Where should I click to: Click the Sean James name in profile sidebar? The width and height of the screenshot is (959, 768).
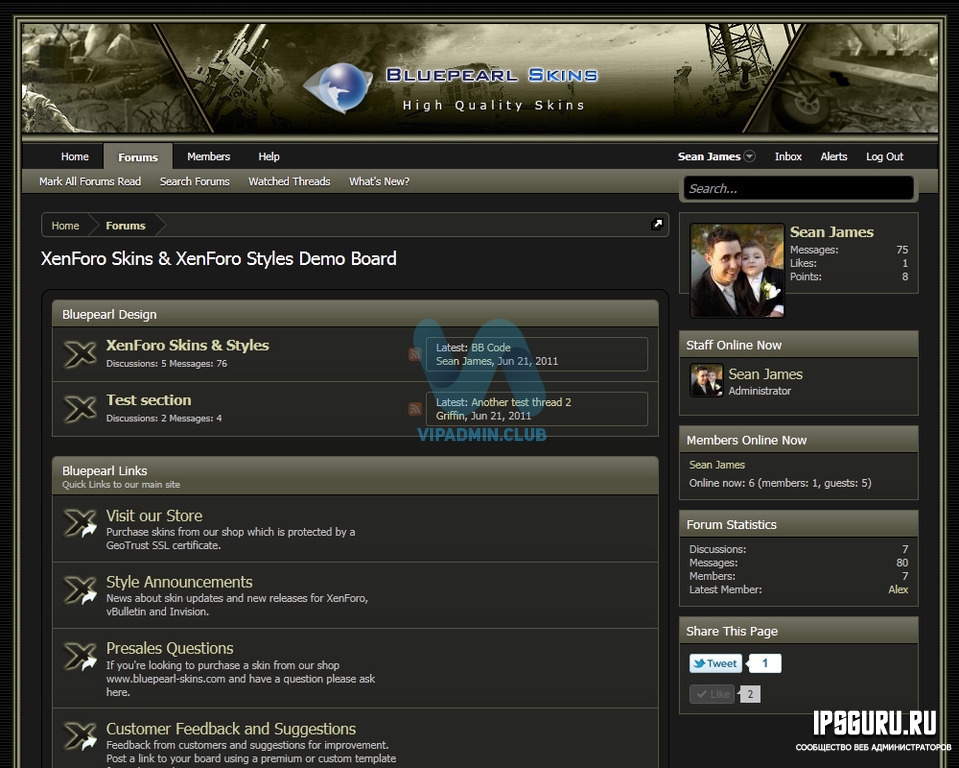click(x=831, y=232)
